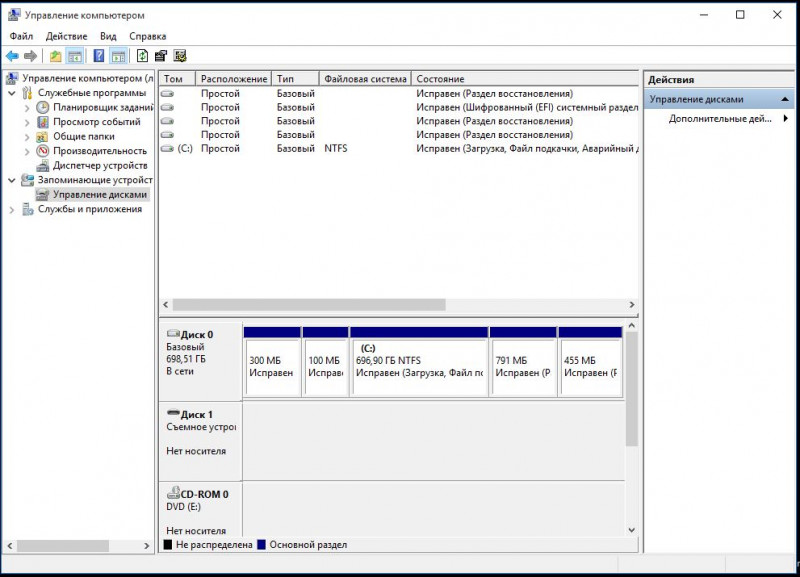Open the Вид menu
Screen dimensions: 800x577
pos(108,36)
